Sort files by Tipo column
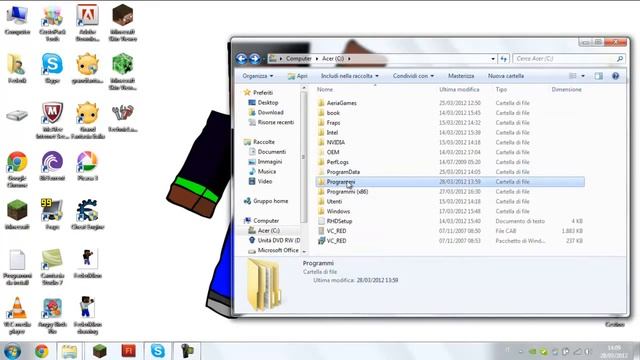This screenshot has height=360, width=640. (501, 89)
